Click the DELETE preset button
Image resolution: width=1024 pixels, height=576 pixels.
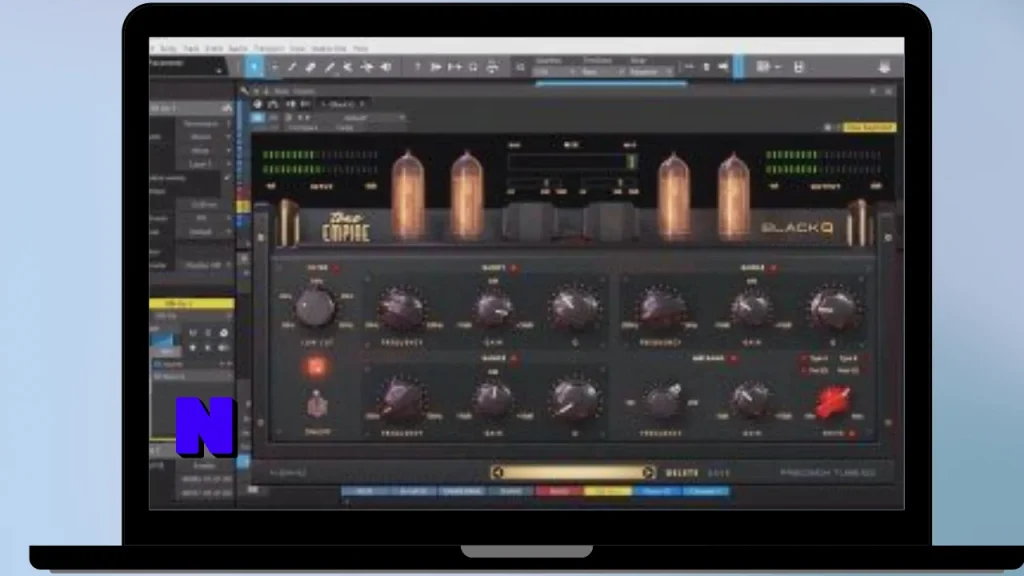(682, 473)
